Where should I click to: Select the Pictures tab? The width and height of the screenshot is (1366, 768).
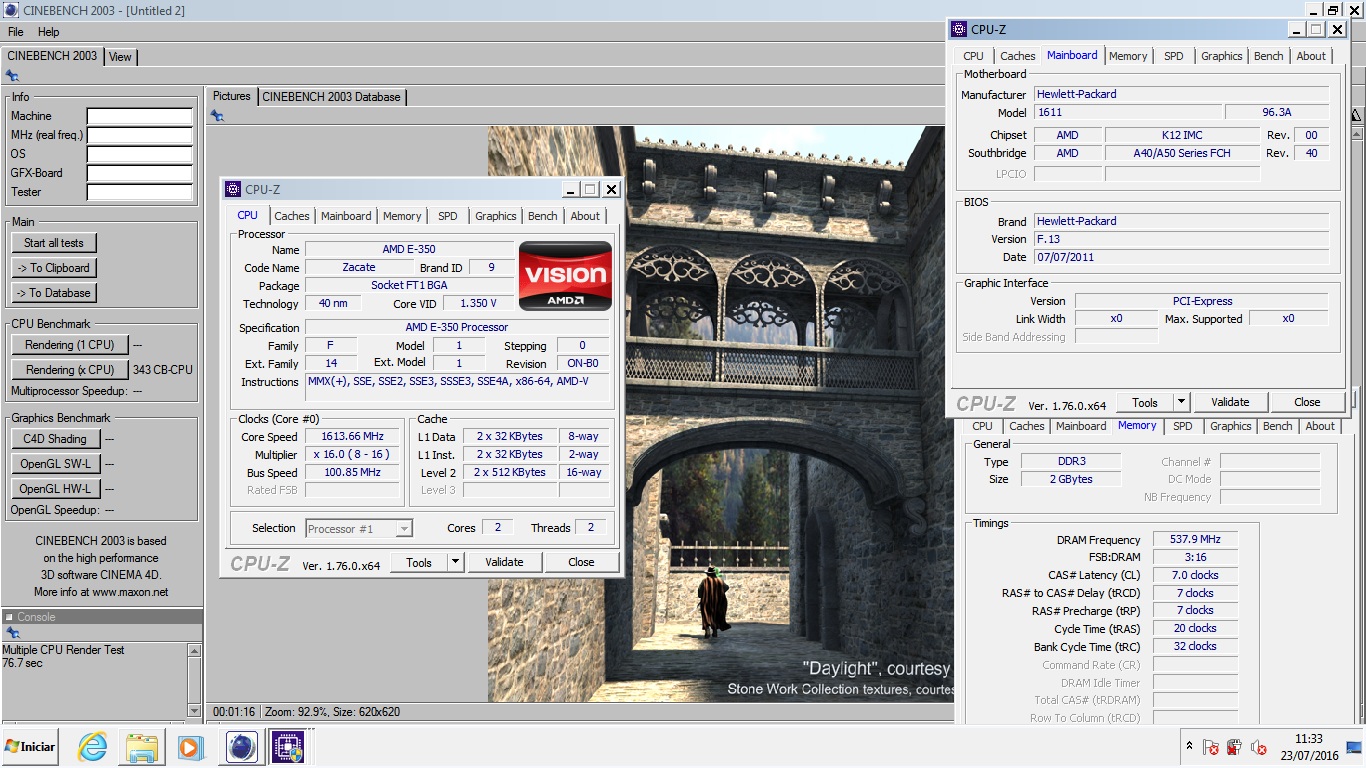click(231, 96)
